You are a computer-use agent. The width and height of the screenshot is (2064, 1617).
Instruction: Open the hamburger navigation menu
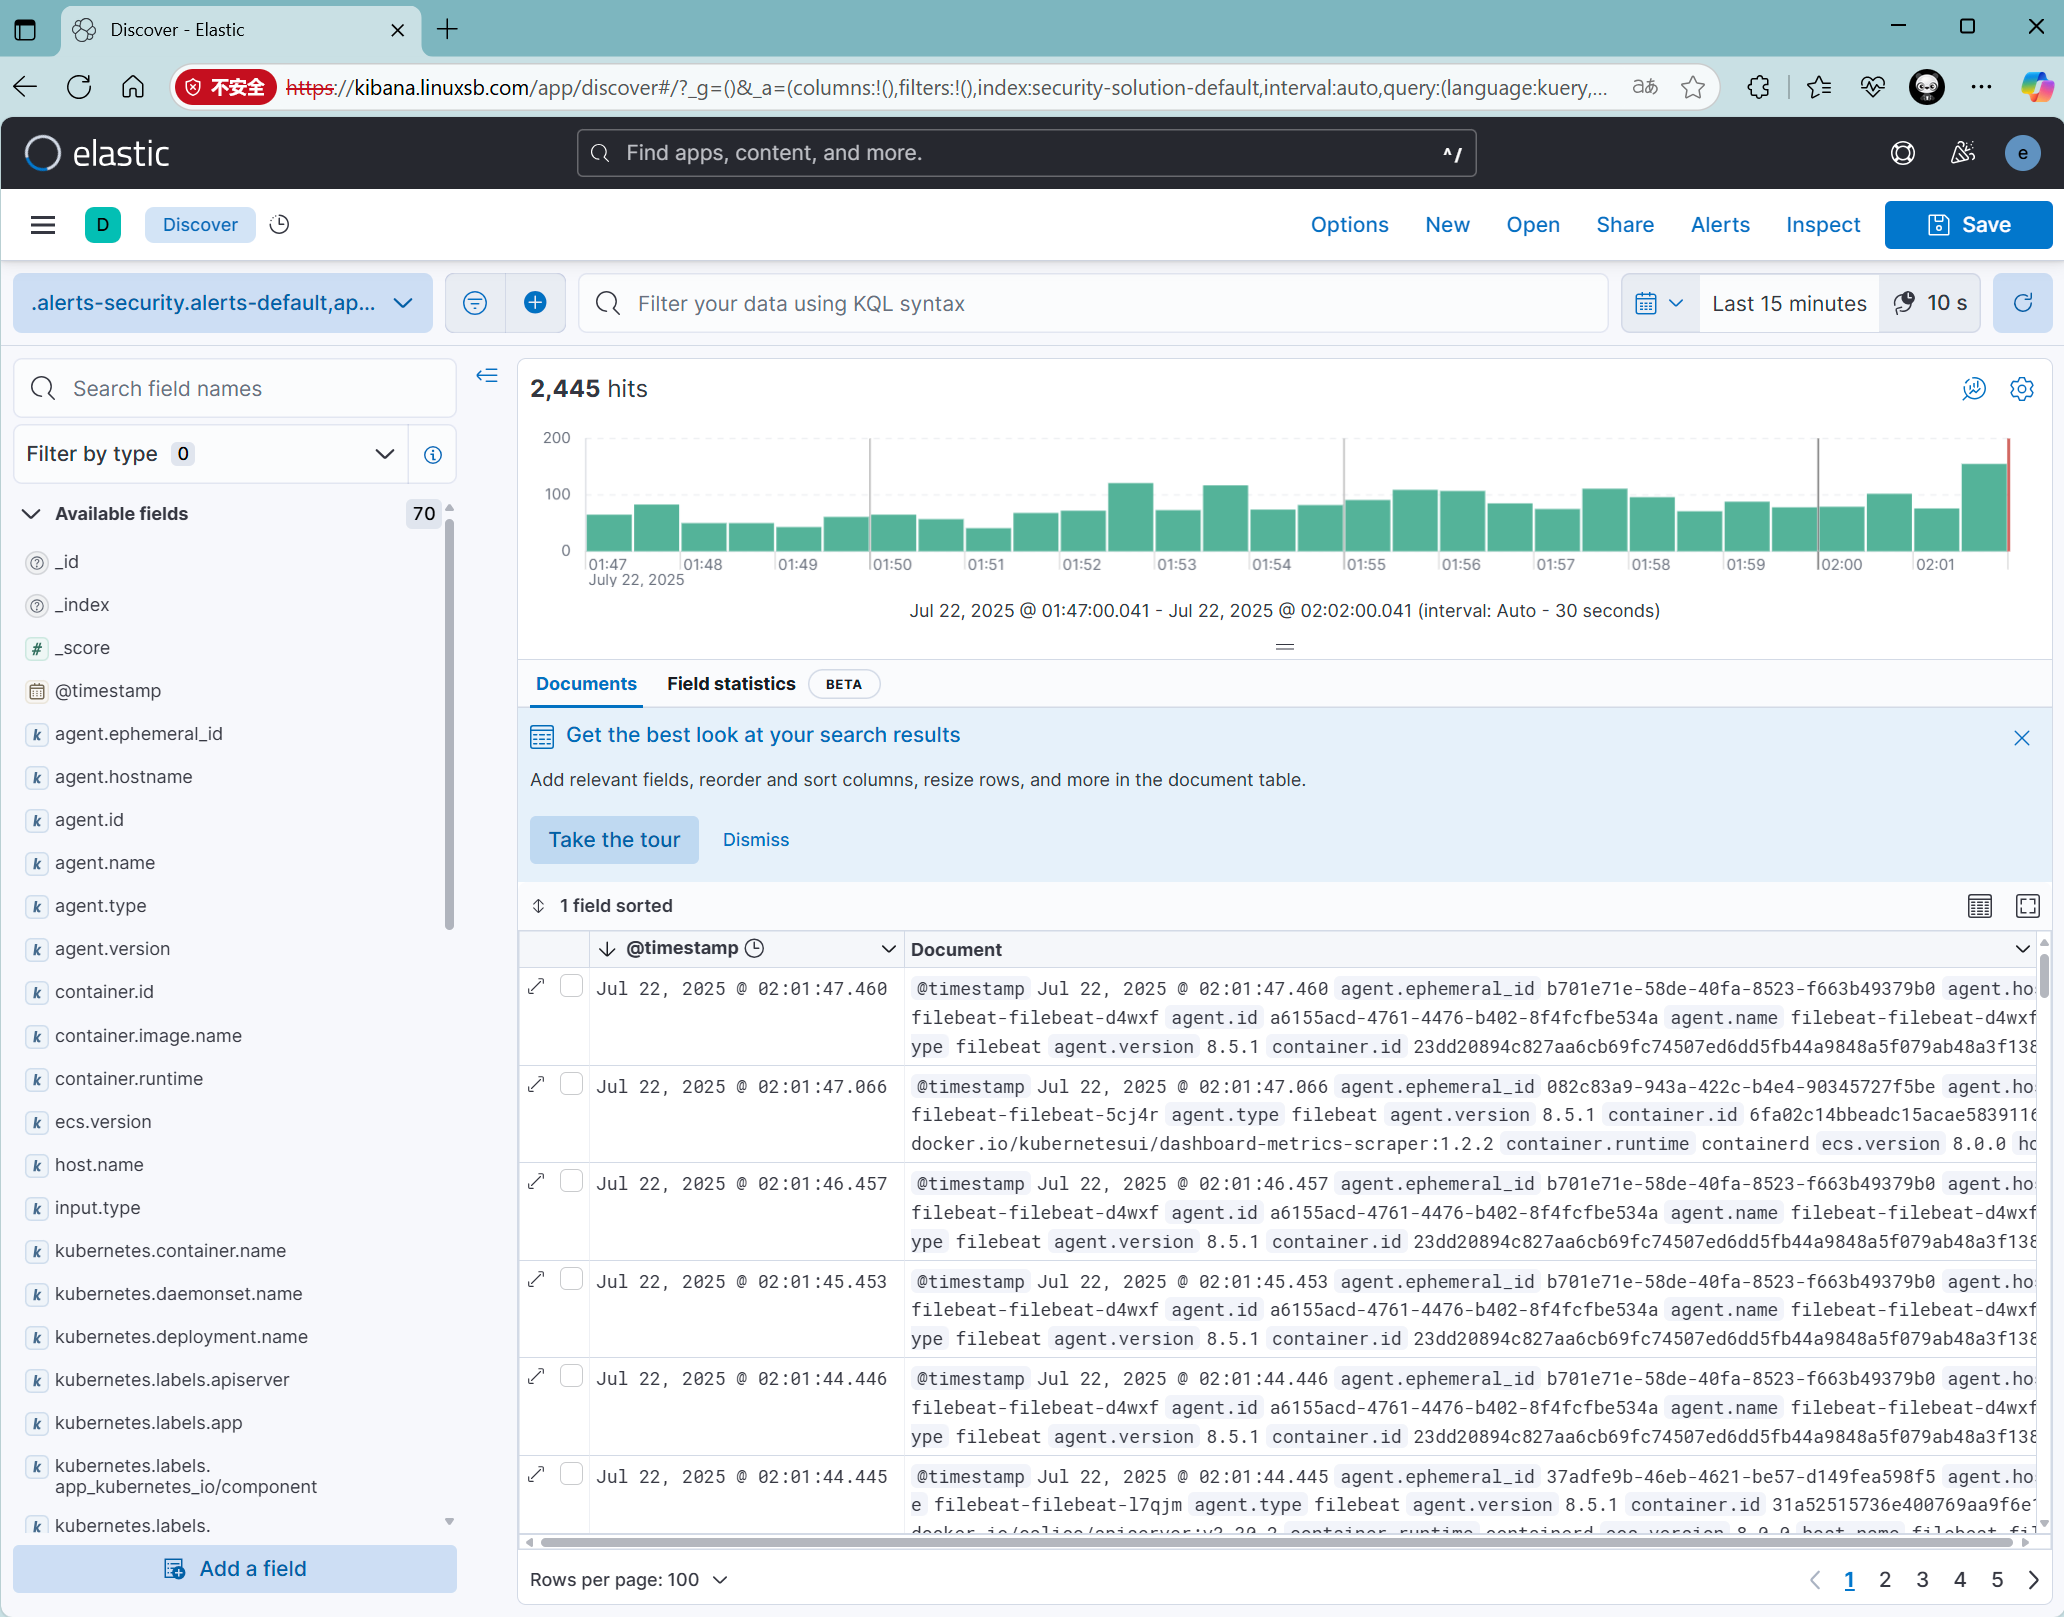tap(43, 225)
